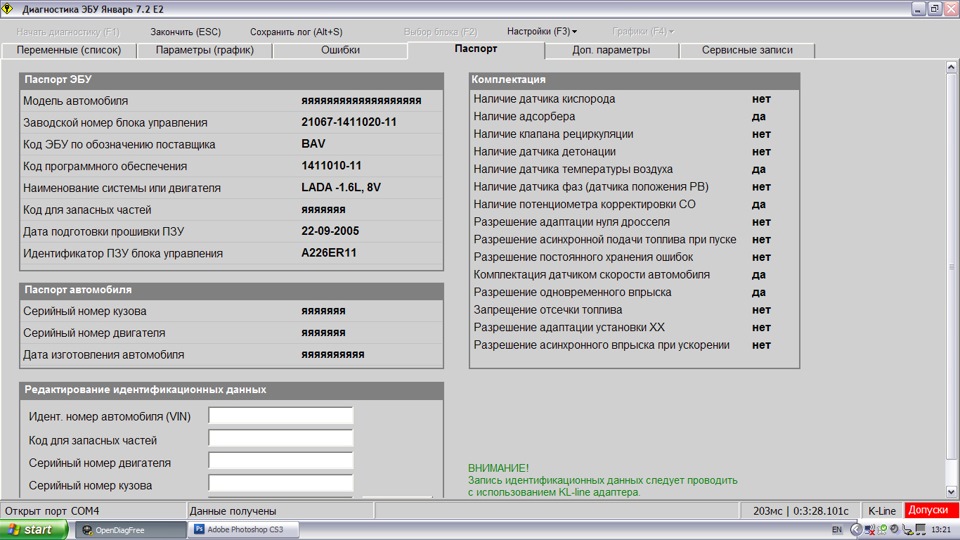Click Закончить (ESC) to end diagnostics

coord(185,32)
